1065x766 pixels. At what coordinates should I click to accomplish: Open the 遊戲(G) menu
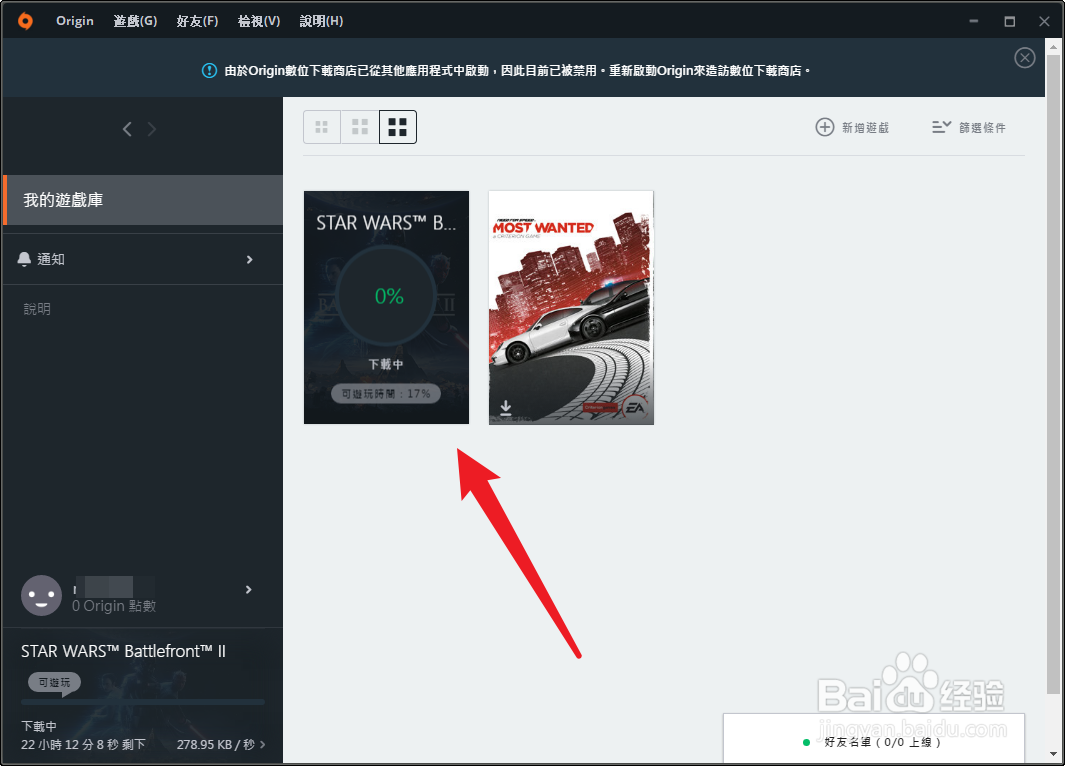[135, 21]
